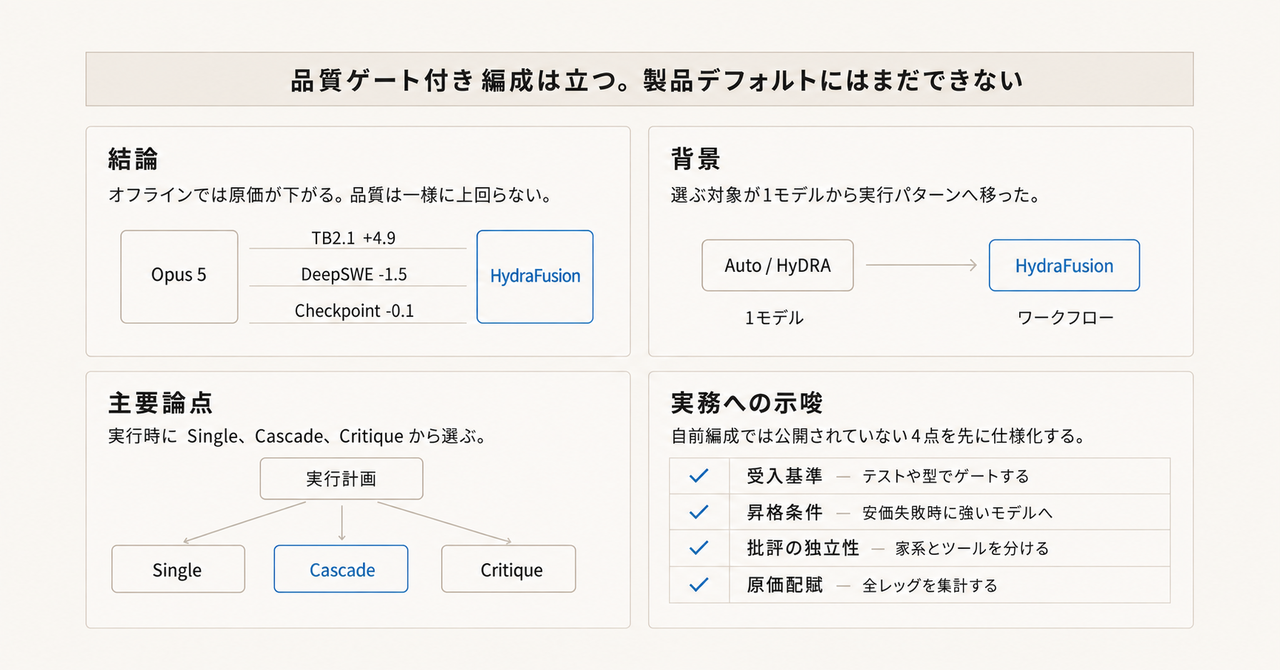Select the highlighted Cascade node
The height and width of the screenshot is (670, 1280).
[x=342, y=570]
